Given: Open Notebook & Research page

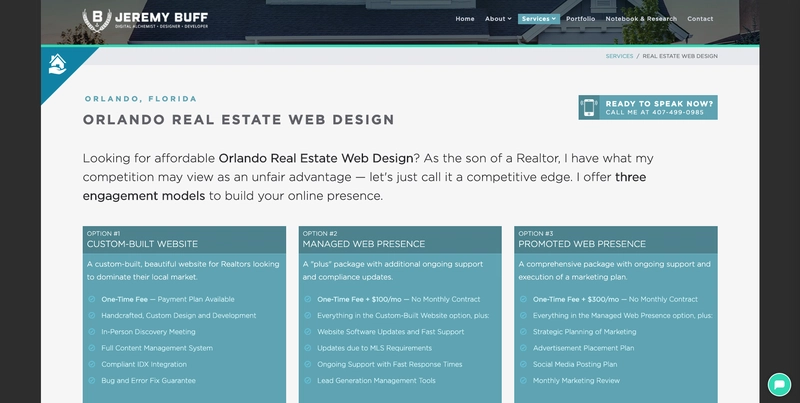Looking at the screenshot, I should click(x=641, y=19).
